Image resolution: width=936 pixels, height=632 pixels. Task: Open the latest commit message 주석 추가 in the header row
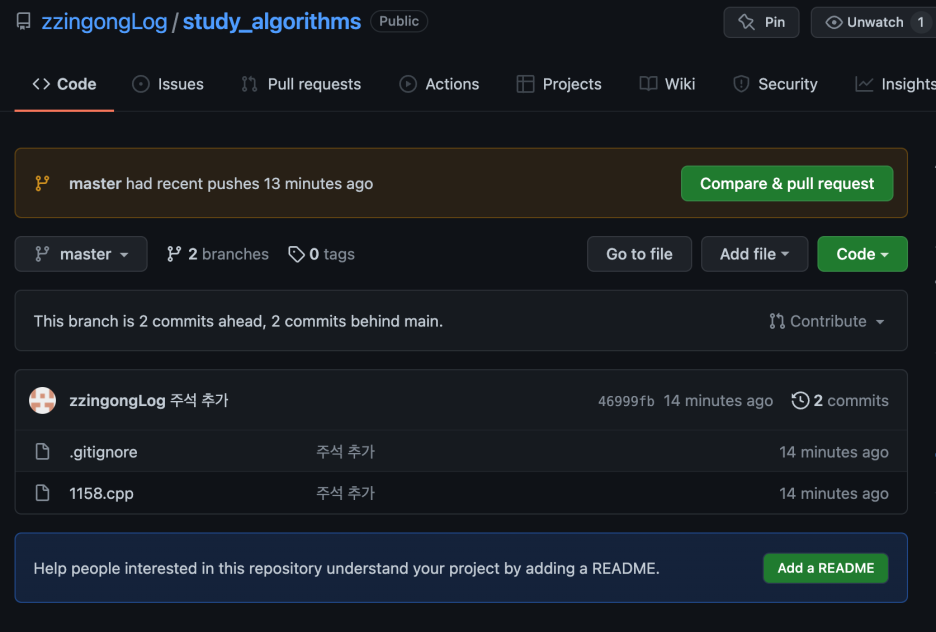[x=199, y=400]
